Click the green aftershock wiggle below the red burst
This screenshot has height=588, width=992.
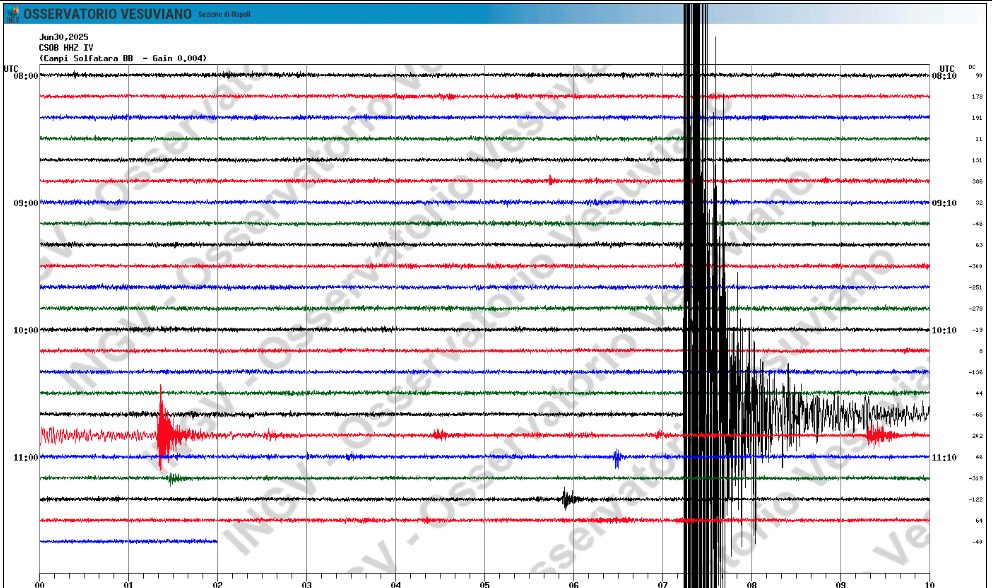[x=174, y=479]
